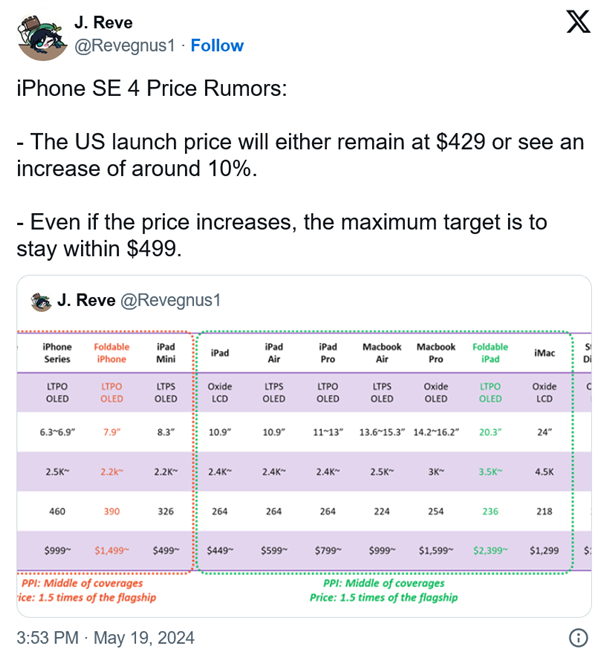Open the tweet timestamp May 19, 2024
Screen dimensions: 600x657
[x=106, y=637]
